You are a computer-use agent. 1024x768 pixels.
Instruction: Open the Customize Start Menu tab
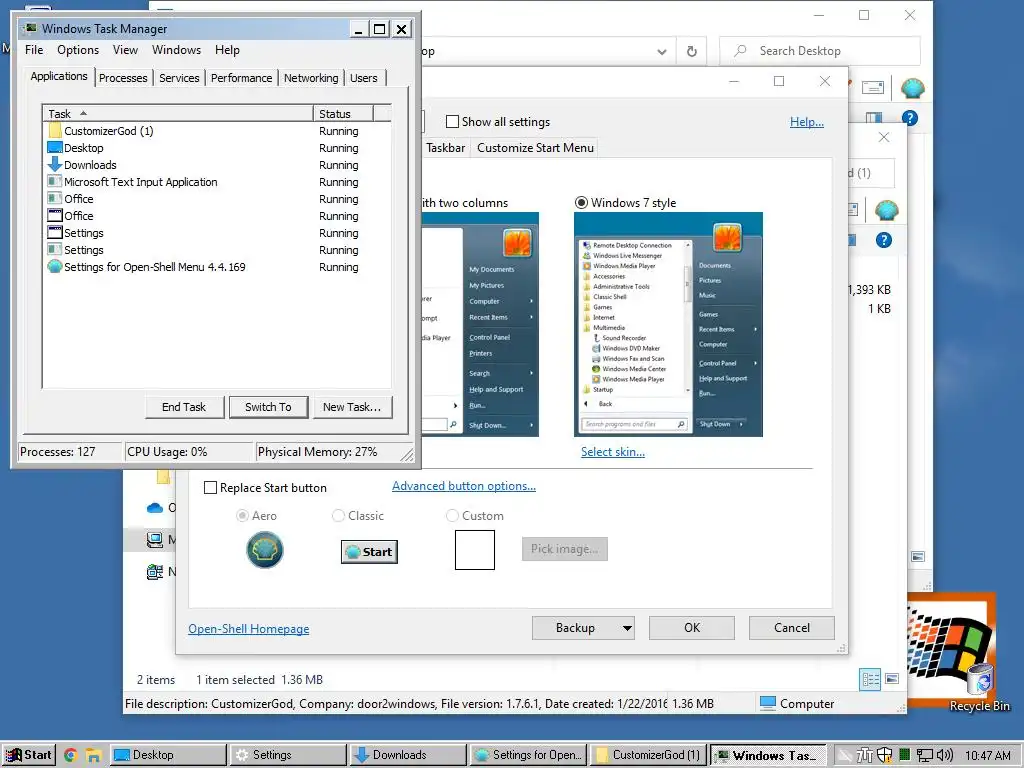coord(536,148)
